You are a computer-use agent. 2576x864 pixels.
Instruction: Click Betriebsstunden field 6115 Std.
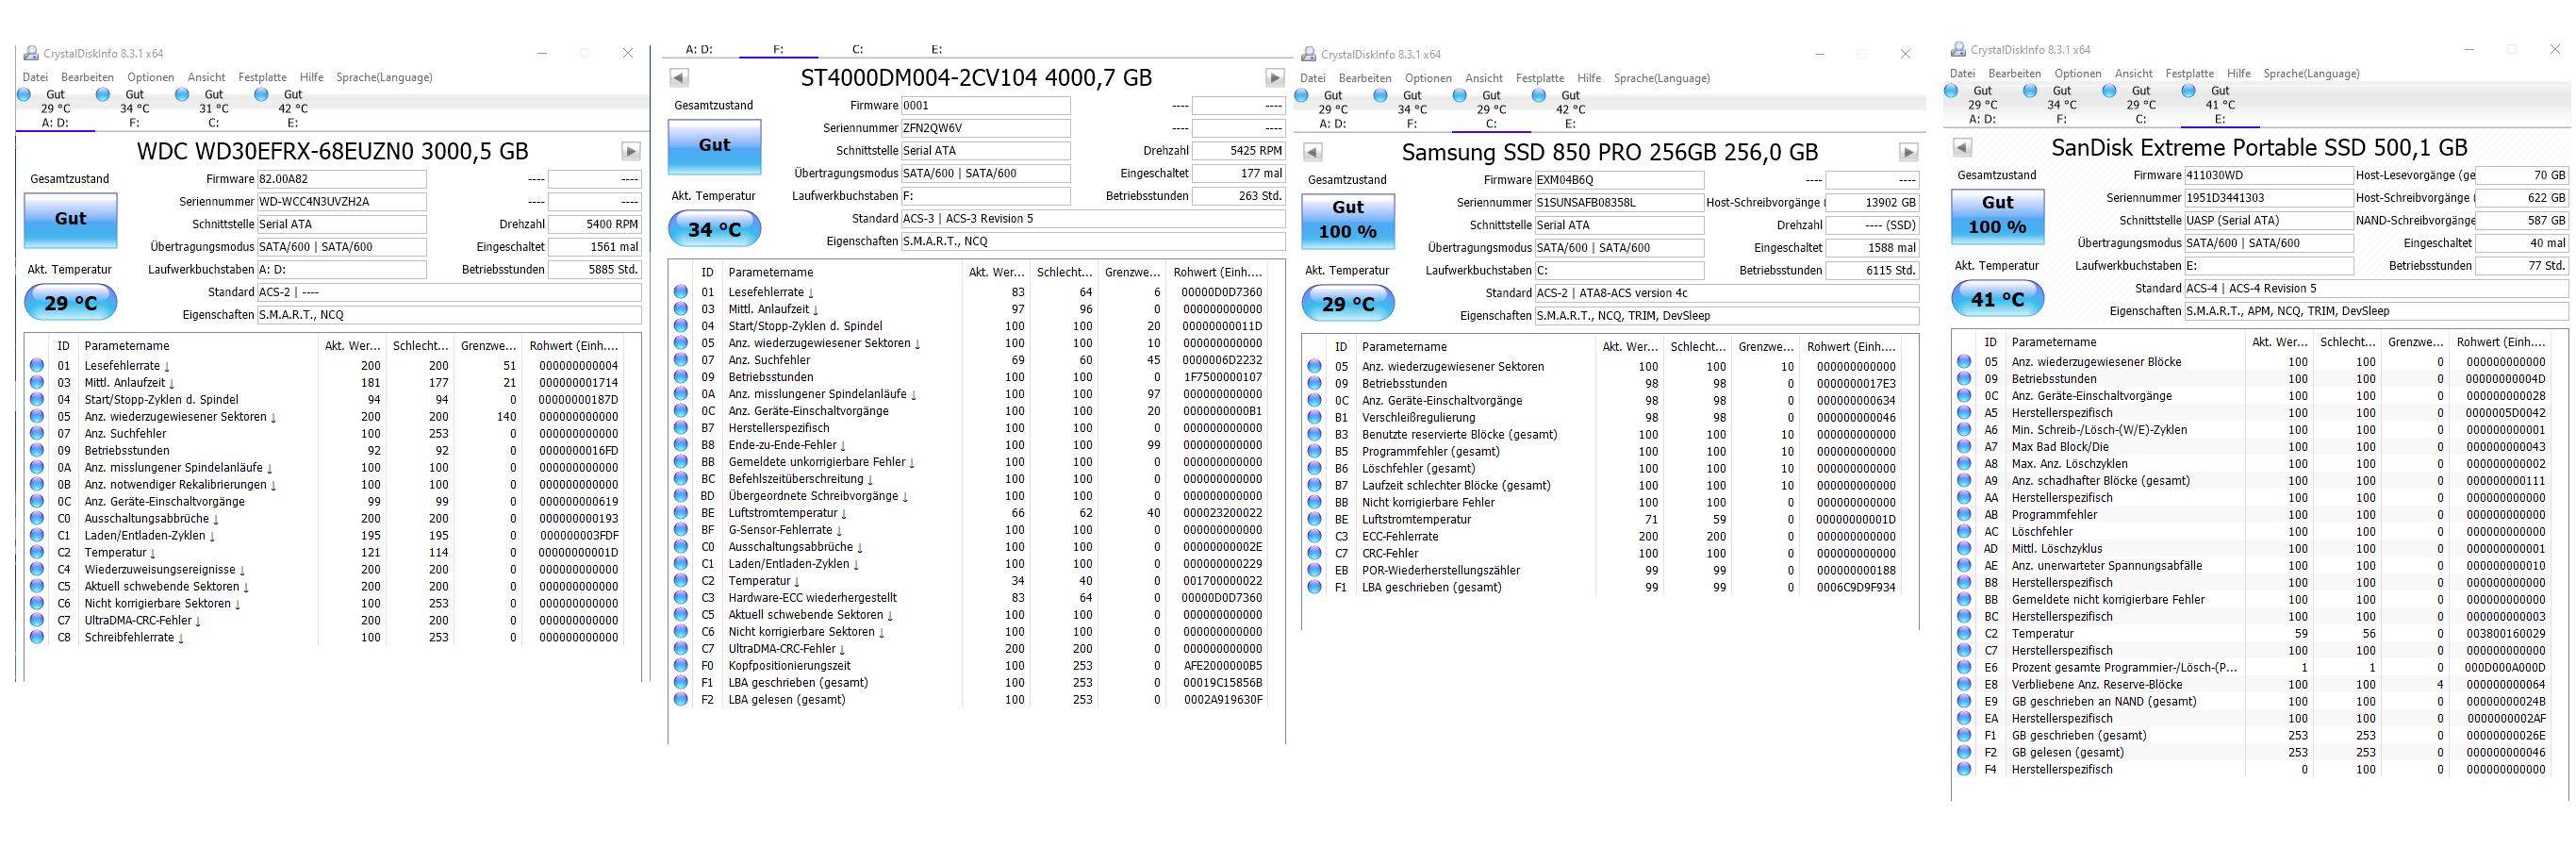(1873, 271)
